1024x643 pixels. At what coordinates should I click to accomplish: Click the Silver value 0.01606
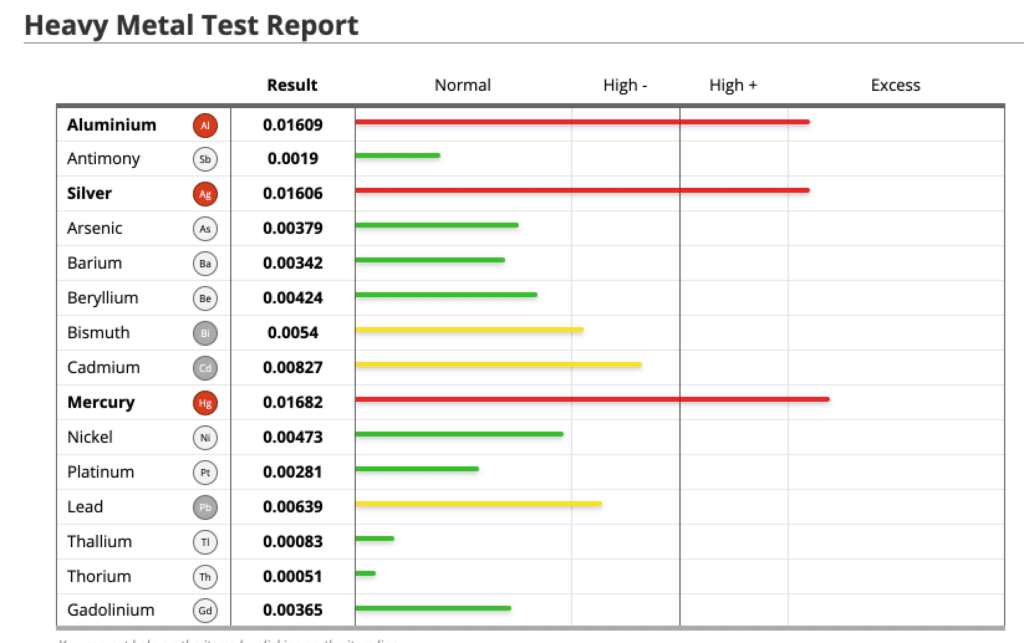click(293, 193)
